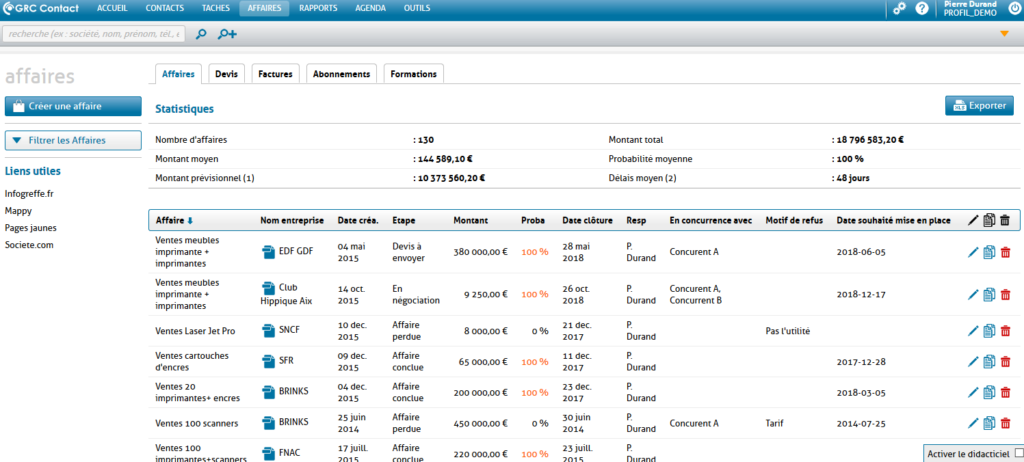
Task: Open the Abonnements tab
Action: coord(342,74)
